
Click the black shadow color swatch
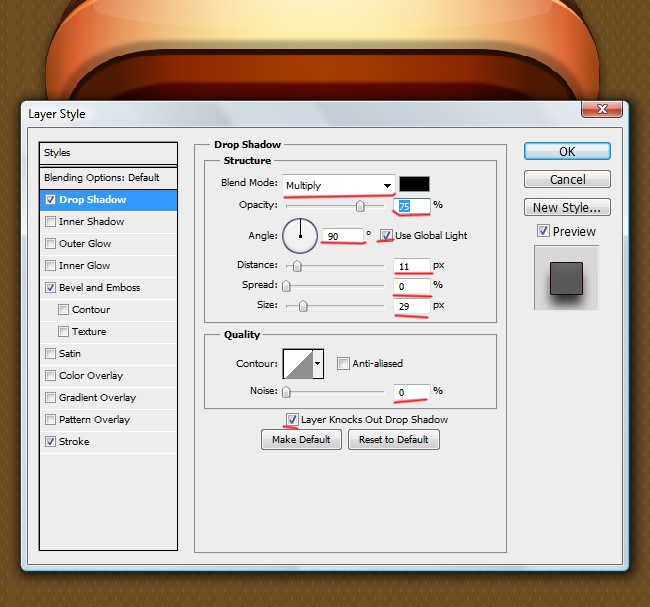click(x=414, y=185)
